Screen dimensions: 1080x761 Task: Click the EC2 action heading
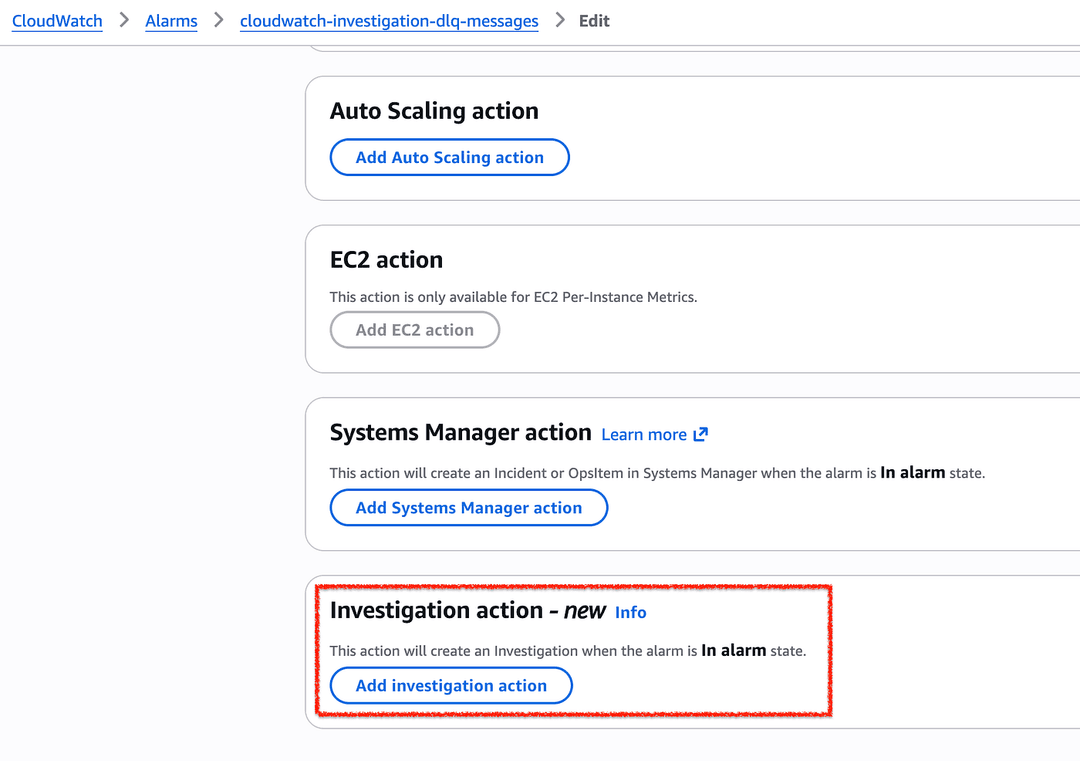coord(386,260)
